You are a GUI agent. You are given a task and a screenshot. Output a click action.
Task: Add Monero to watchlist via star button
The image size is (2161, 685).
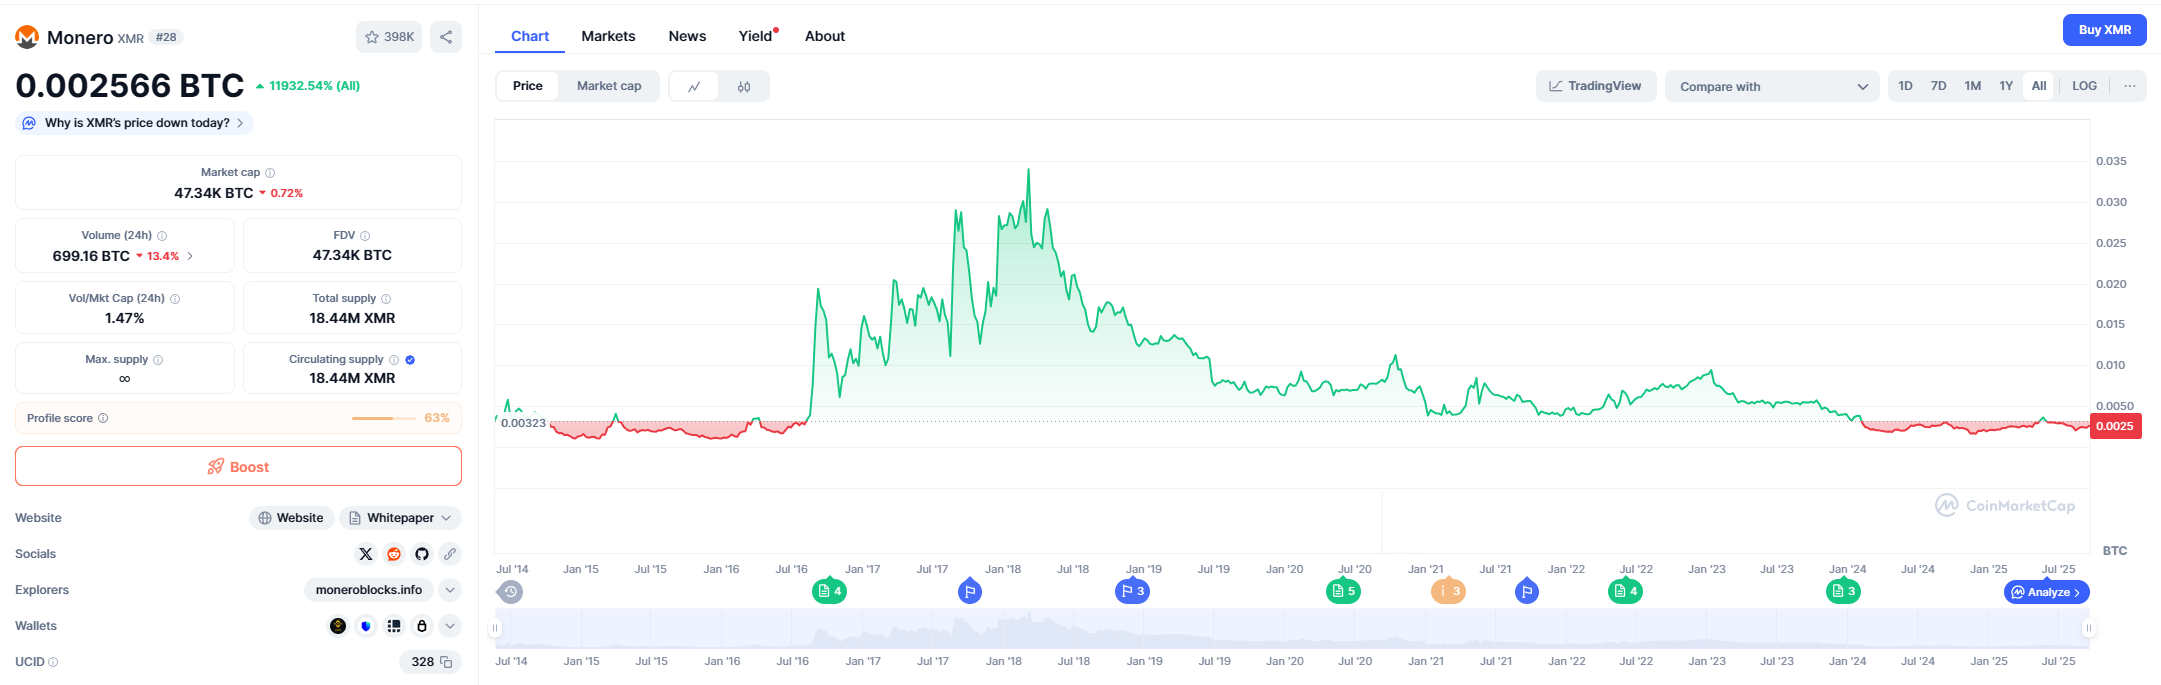pyautogui.click(x=389, y=37)
